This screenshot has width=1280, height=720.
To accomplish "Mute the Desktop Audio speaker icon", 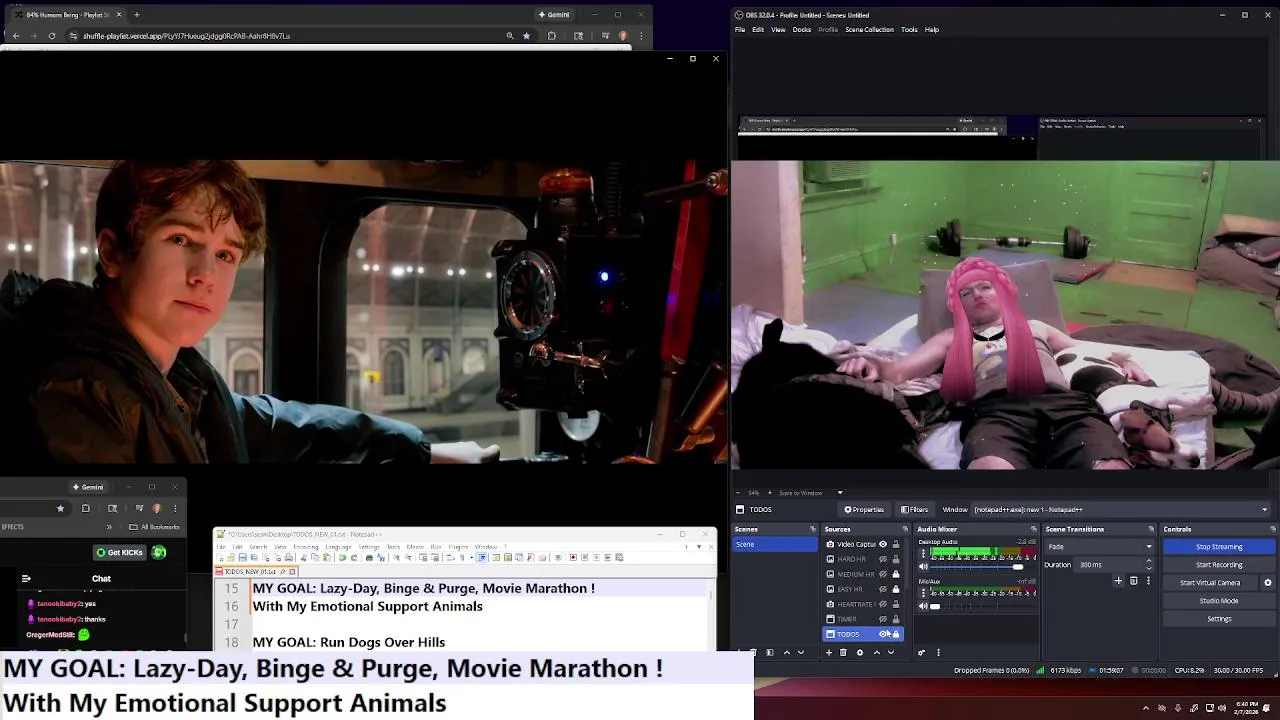I will (923, 567).
